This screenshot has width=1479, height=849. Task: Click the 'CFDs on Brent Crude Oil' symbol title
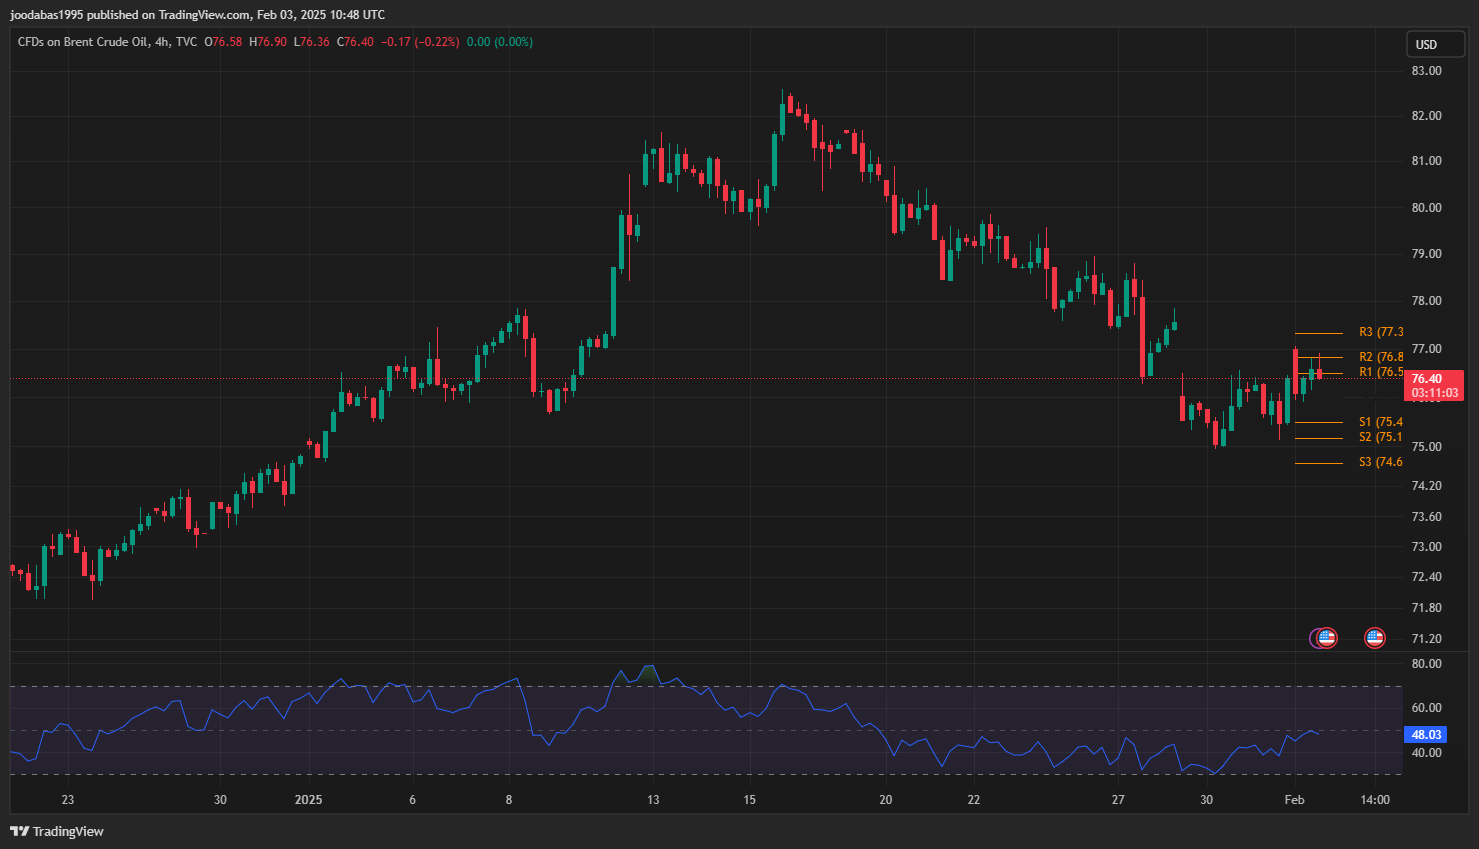click(83, 42)
